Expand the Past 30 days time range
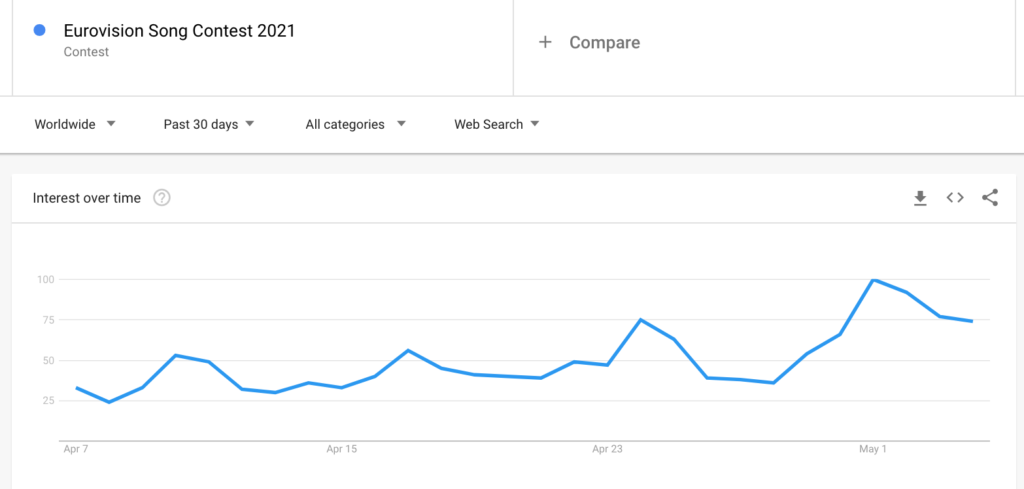This screenshot has width=1024, height=489. pyautogui.click(x=208, y=124)
